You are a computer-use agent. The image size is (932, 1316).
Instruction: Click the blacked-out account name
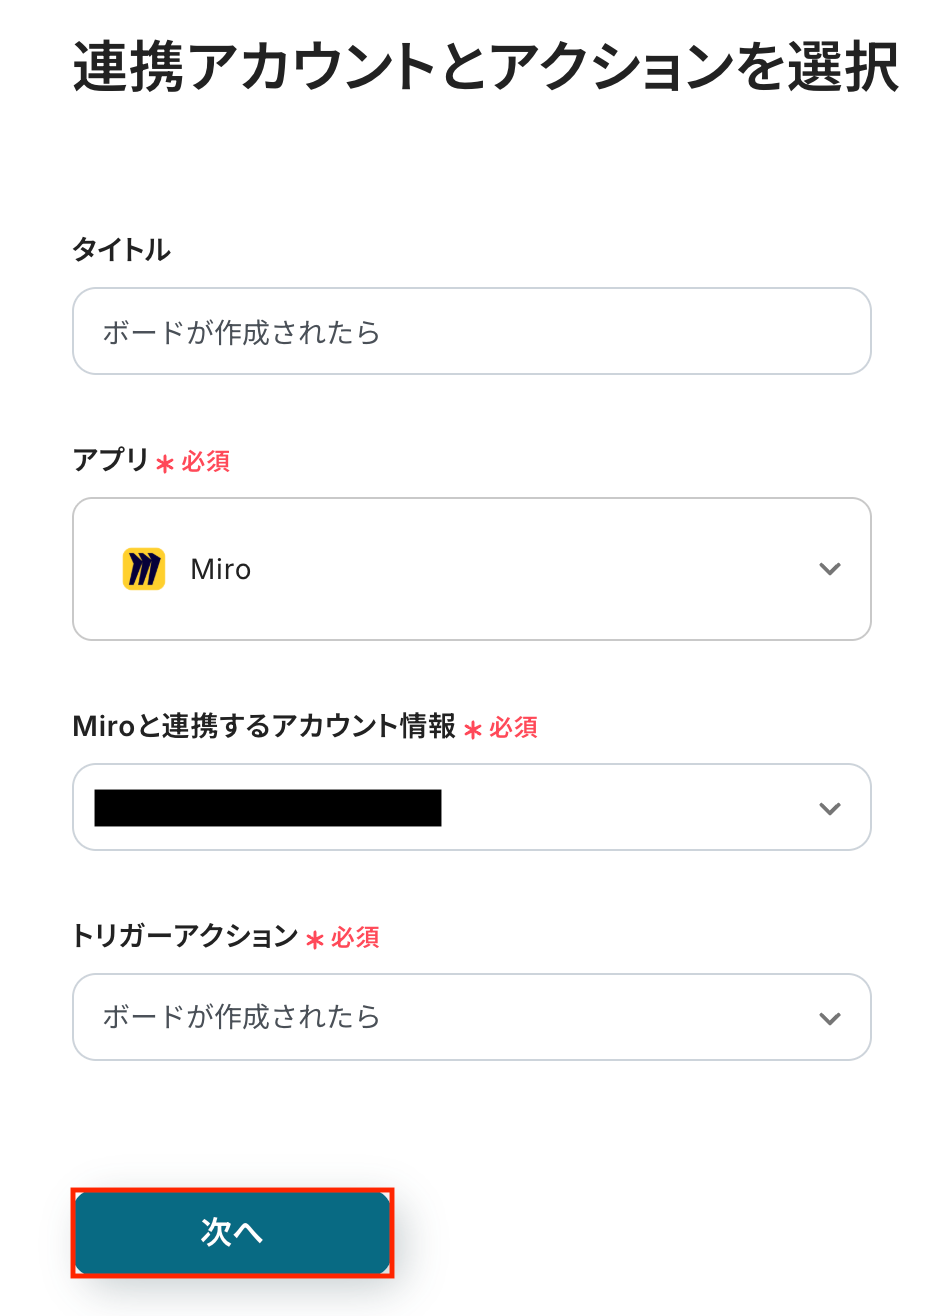pyautogui.click(x=268, y=808)
